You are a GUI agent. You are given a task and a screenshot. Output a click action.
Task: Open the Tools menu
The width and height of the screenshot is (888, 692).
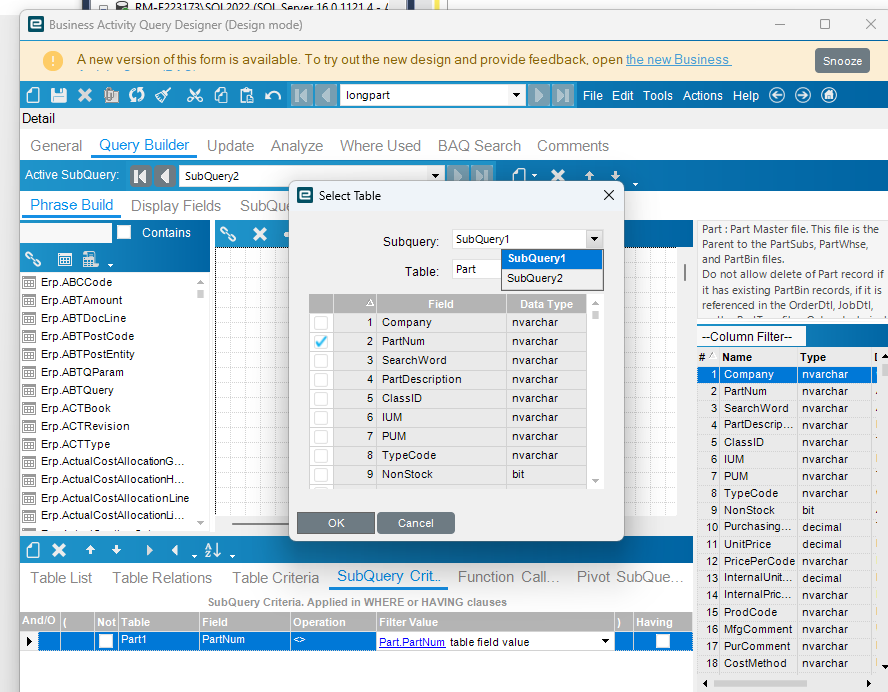[658, 96]
